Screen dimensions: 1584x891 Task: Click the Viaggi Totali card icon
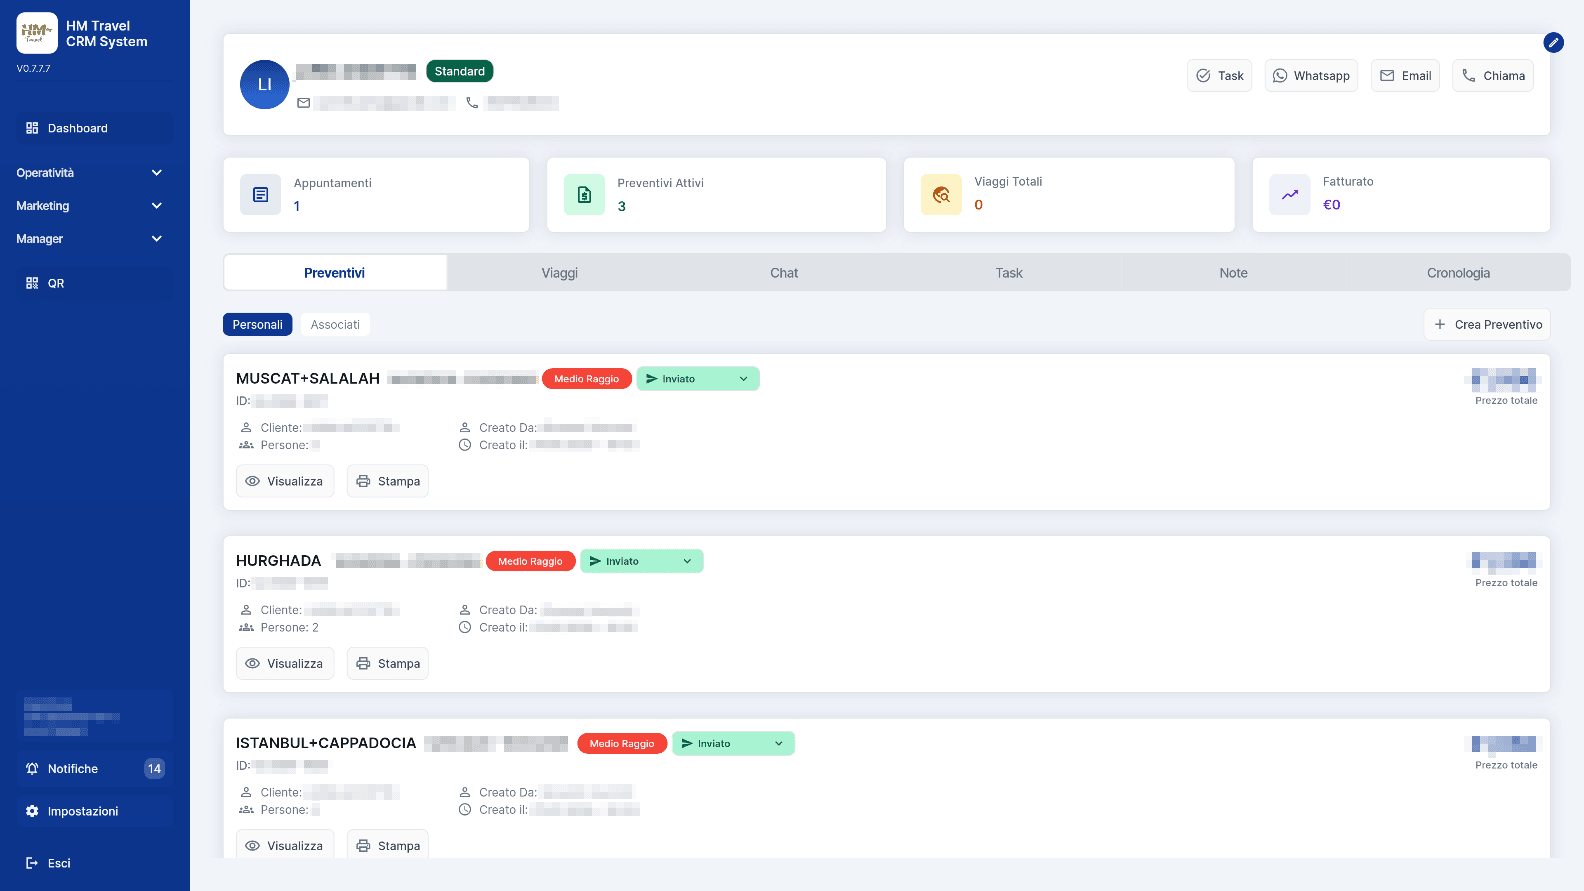[941, 195]
